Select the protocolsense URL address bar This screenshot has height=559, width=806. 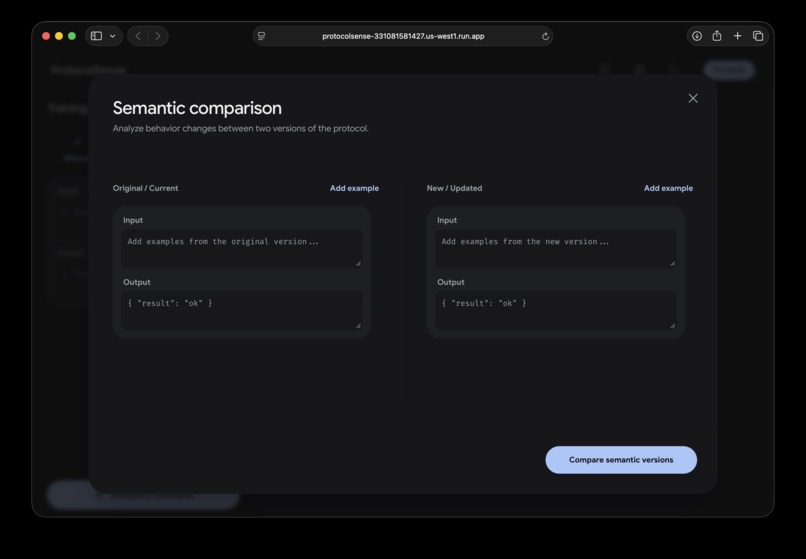403,36
